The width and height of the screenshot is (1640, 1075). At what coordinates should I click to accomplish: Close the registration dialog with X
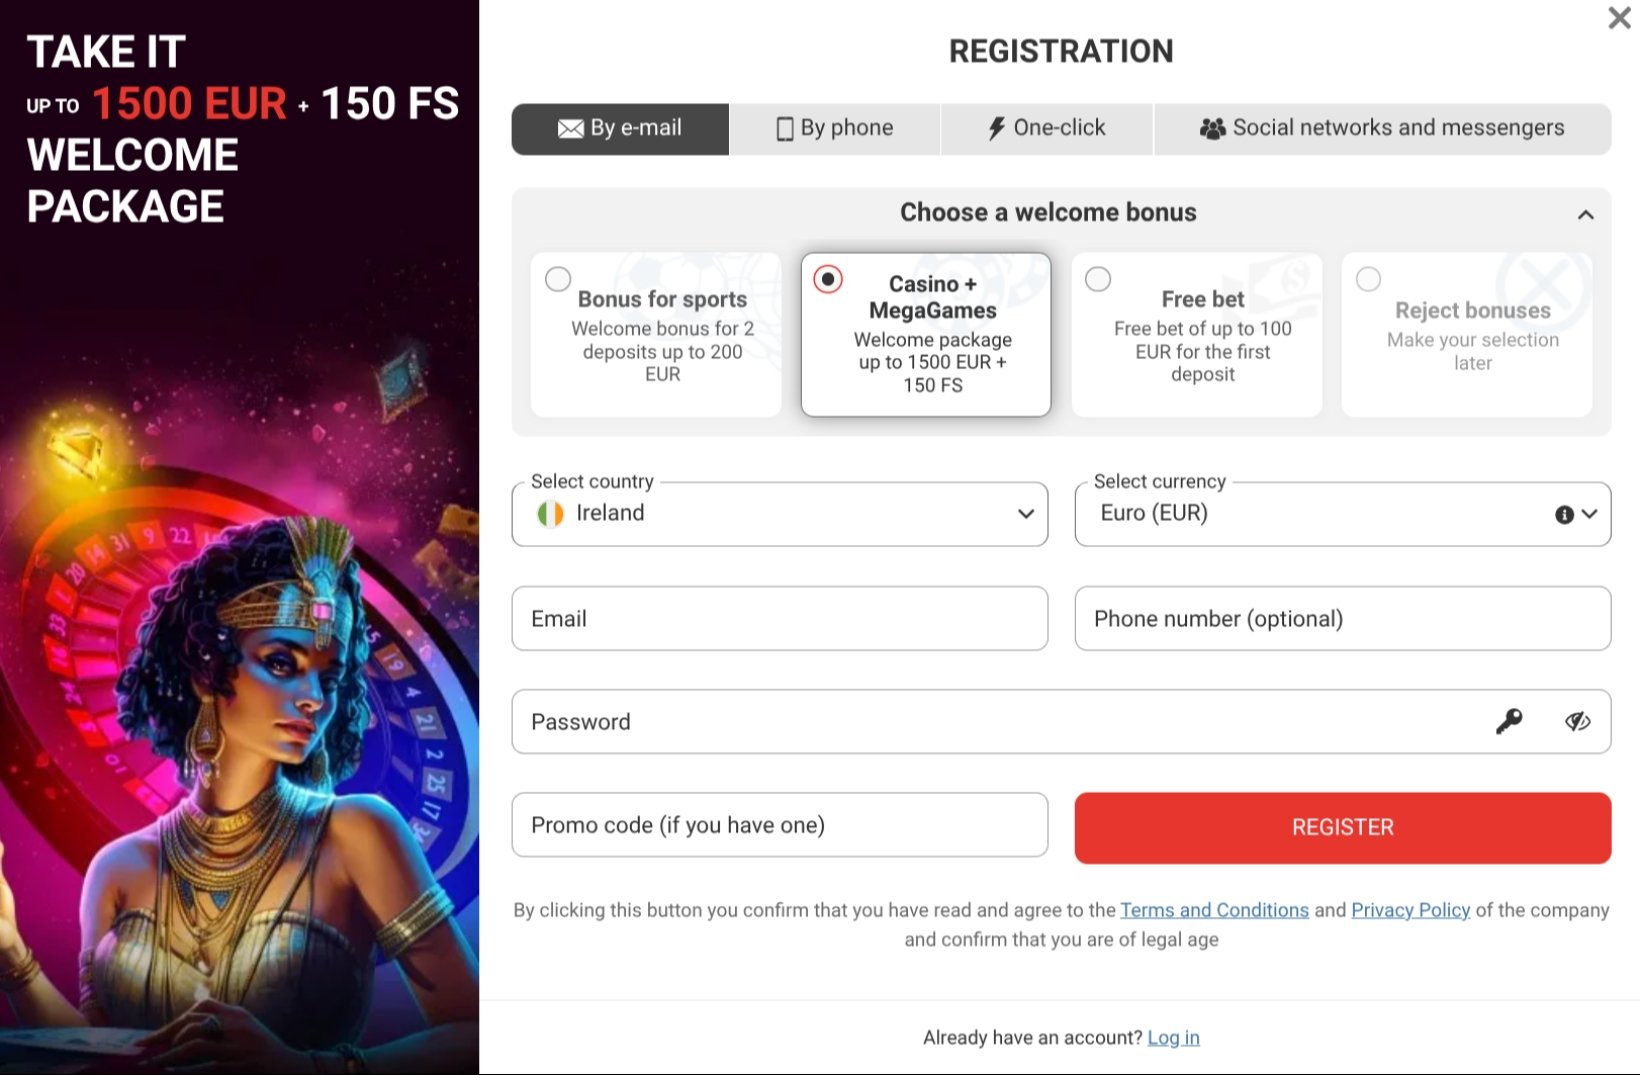pos(1619,18)
